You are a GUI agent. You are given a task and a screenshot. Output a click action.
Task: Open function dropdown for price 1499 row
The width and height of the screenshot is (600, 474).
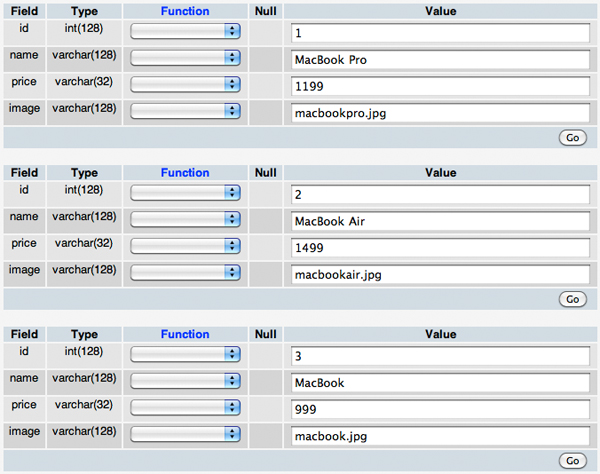[185, 246]
